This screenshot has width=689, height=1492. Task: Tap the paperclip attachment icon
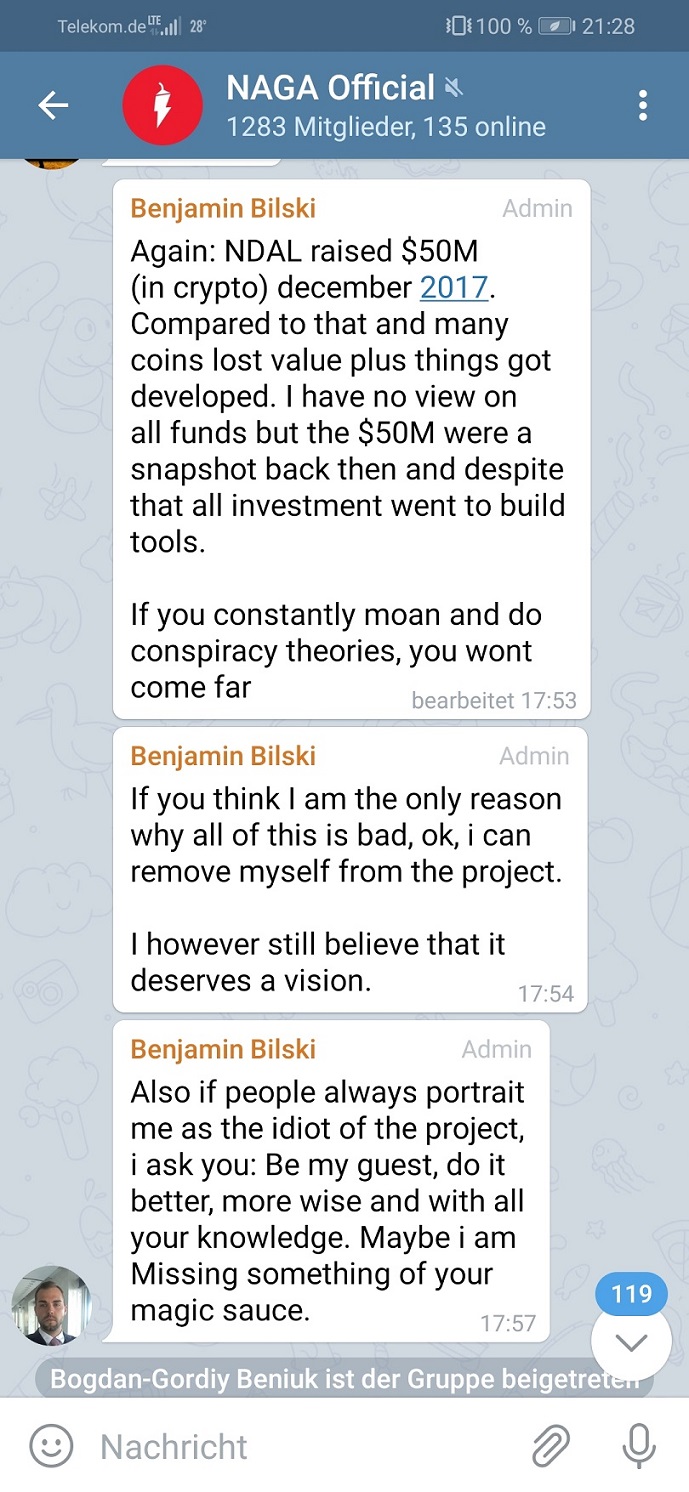pos(550,1446)
